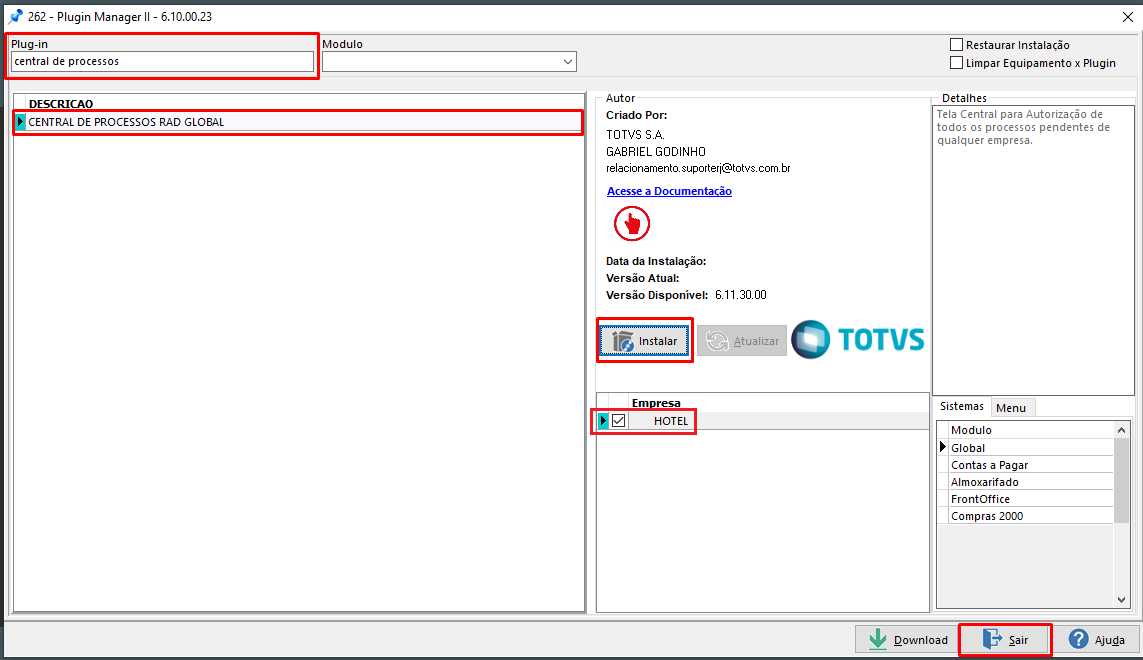
Task: Click the Versão Disponível 6.11.30.00 value
Action: [741, 295]
